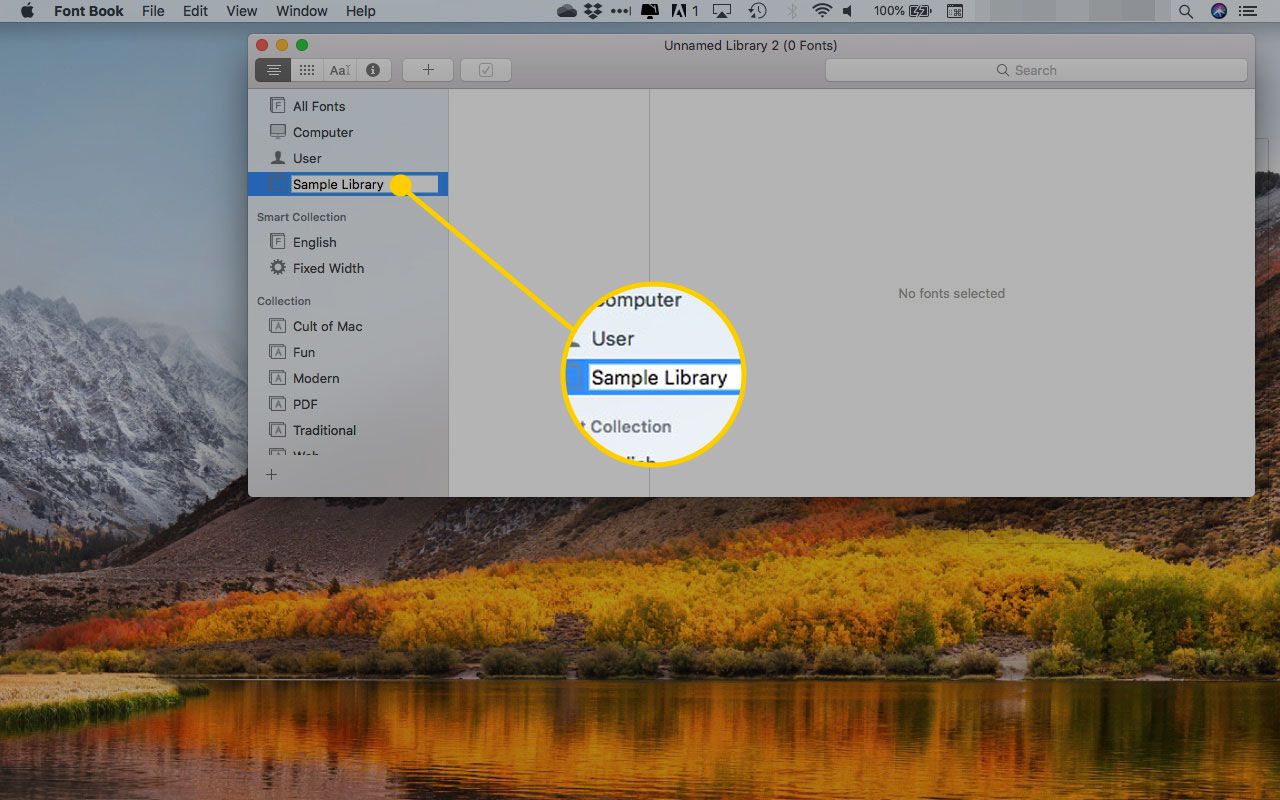The height and width of the screenshot is (800, 1280).
Task: Select the Fixed Width smart collection
Action: (348, 268)
